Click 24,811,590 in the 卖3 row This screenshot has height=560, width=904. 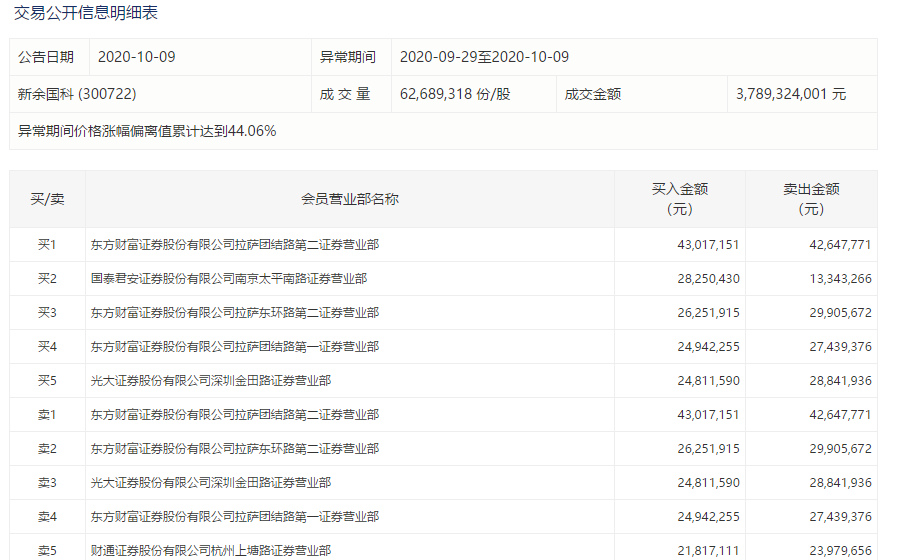708,483
